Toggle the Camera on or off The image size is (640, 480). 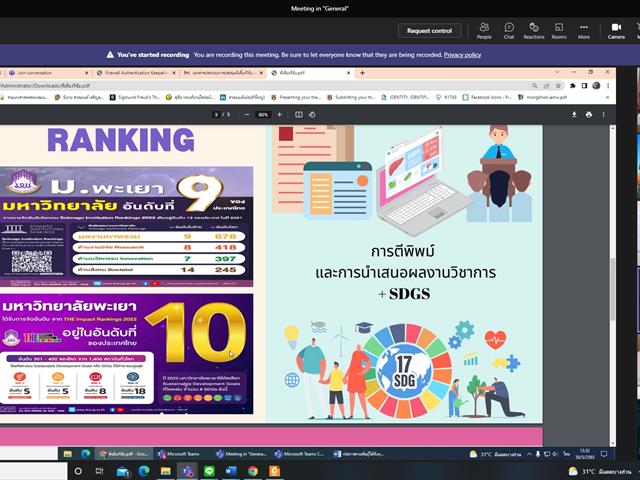(x=616, y=31)
